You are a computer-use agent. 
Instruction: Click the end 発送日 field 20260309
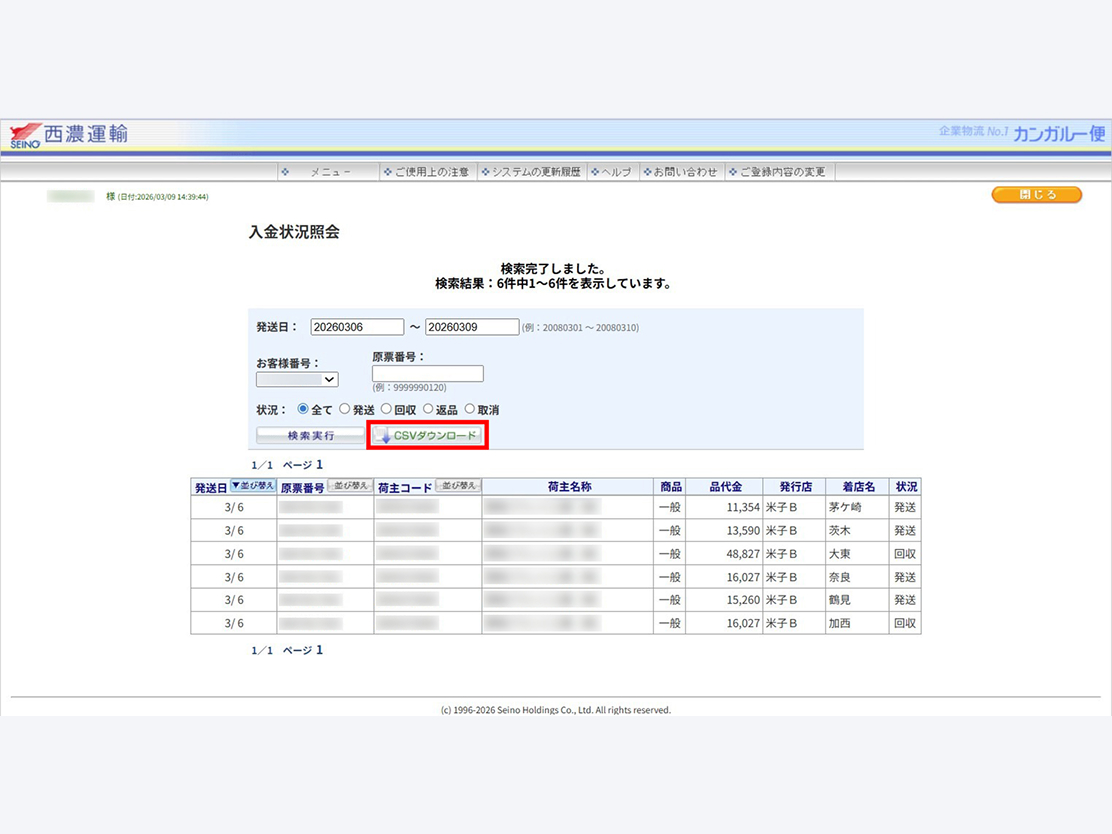point(472,327)
